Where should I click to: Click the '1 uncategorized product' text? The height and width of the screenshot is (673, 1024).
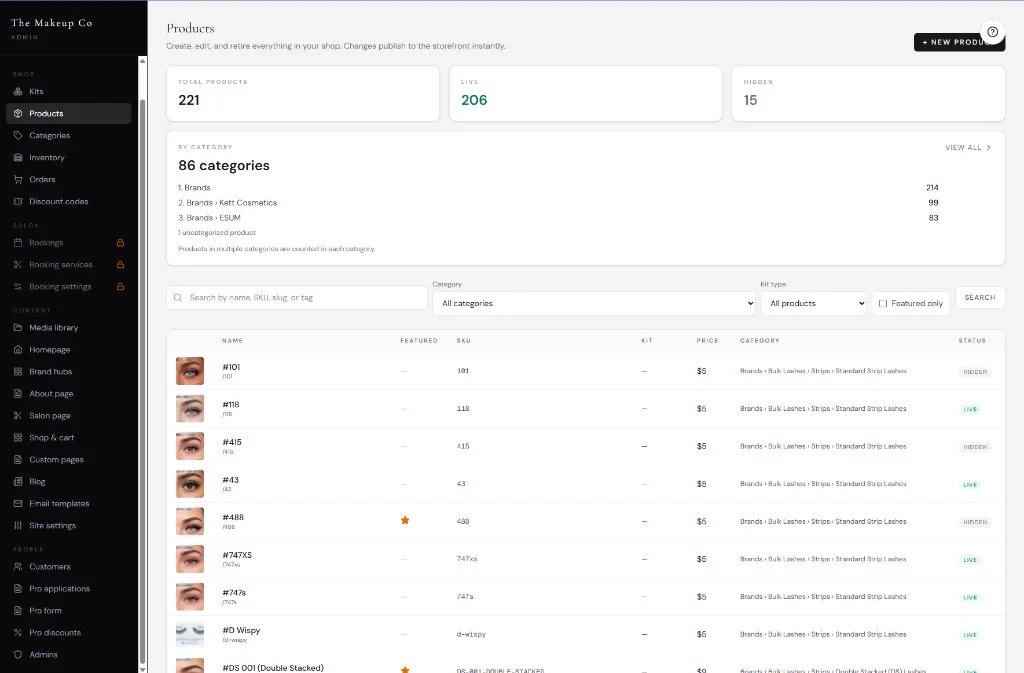[x=217, y=233]
